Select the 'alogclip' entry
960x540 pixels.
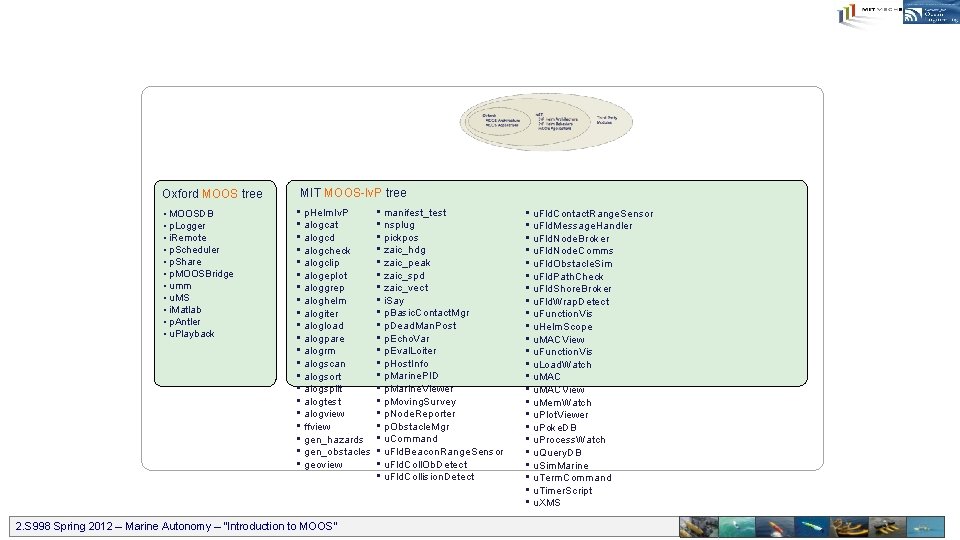[x=322, y=263]
